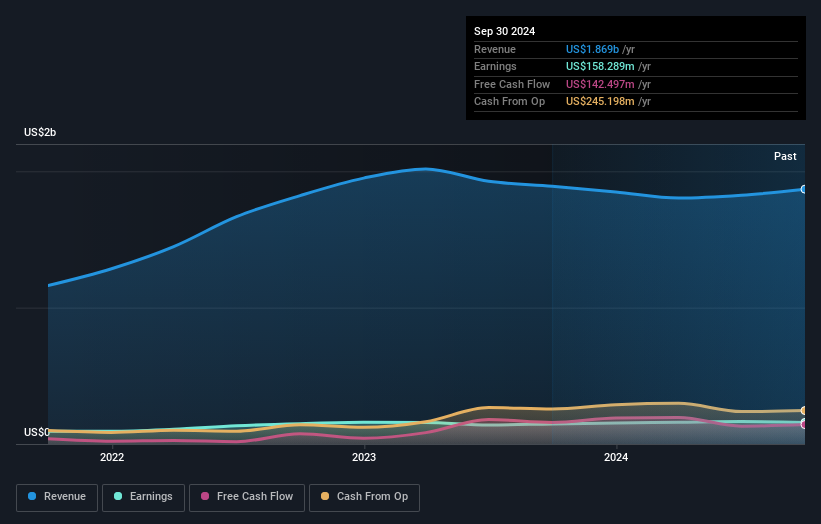Click the Sep 30 2024 tooltip date

point(504,31)
